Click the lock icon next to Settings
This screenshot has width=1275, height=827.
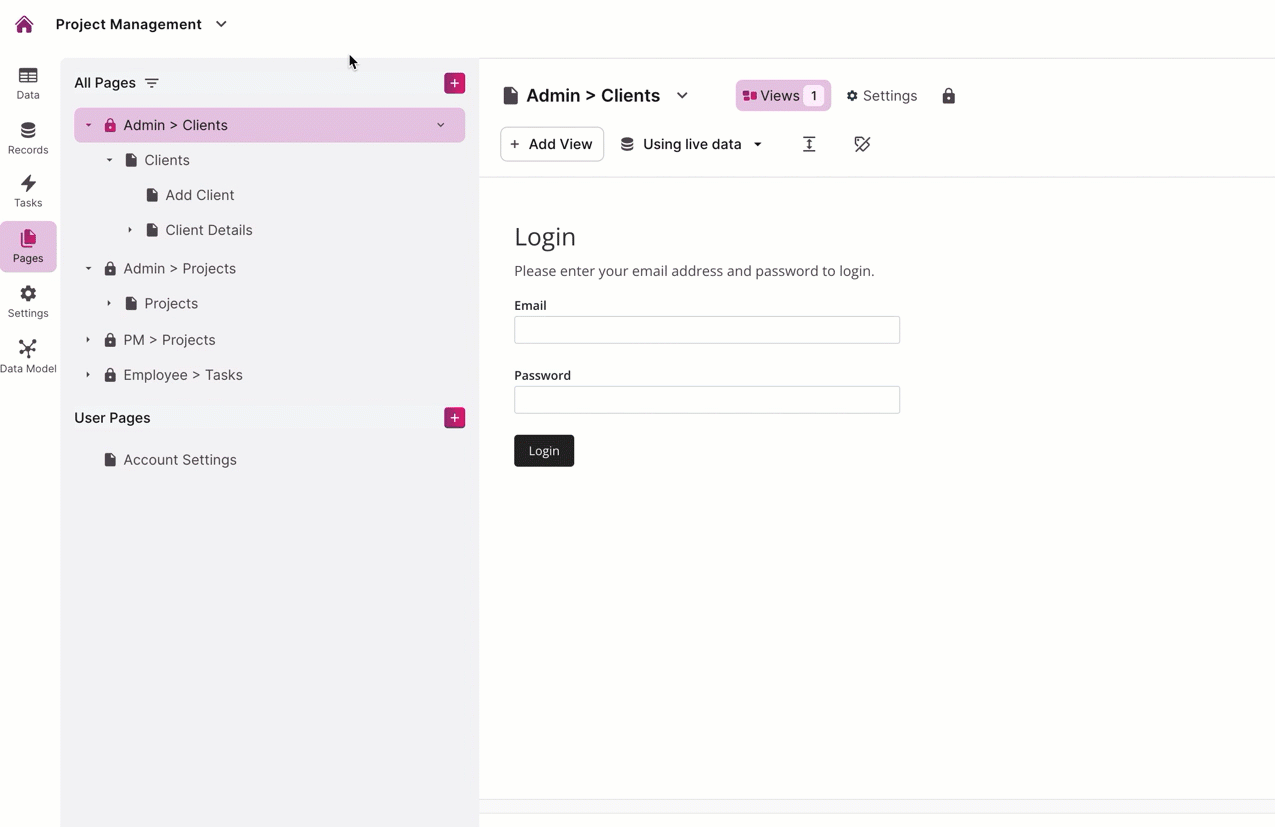(948, 96)
